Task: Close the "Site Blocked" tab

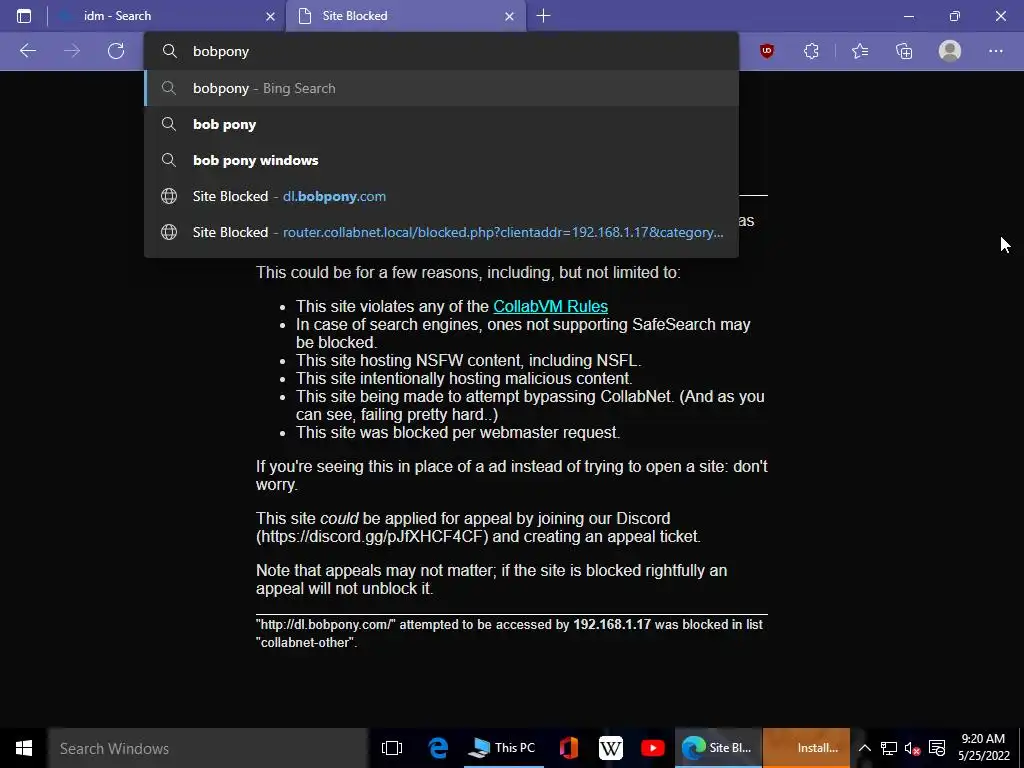Action: pos(509,16)
